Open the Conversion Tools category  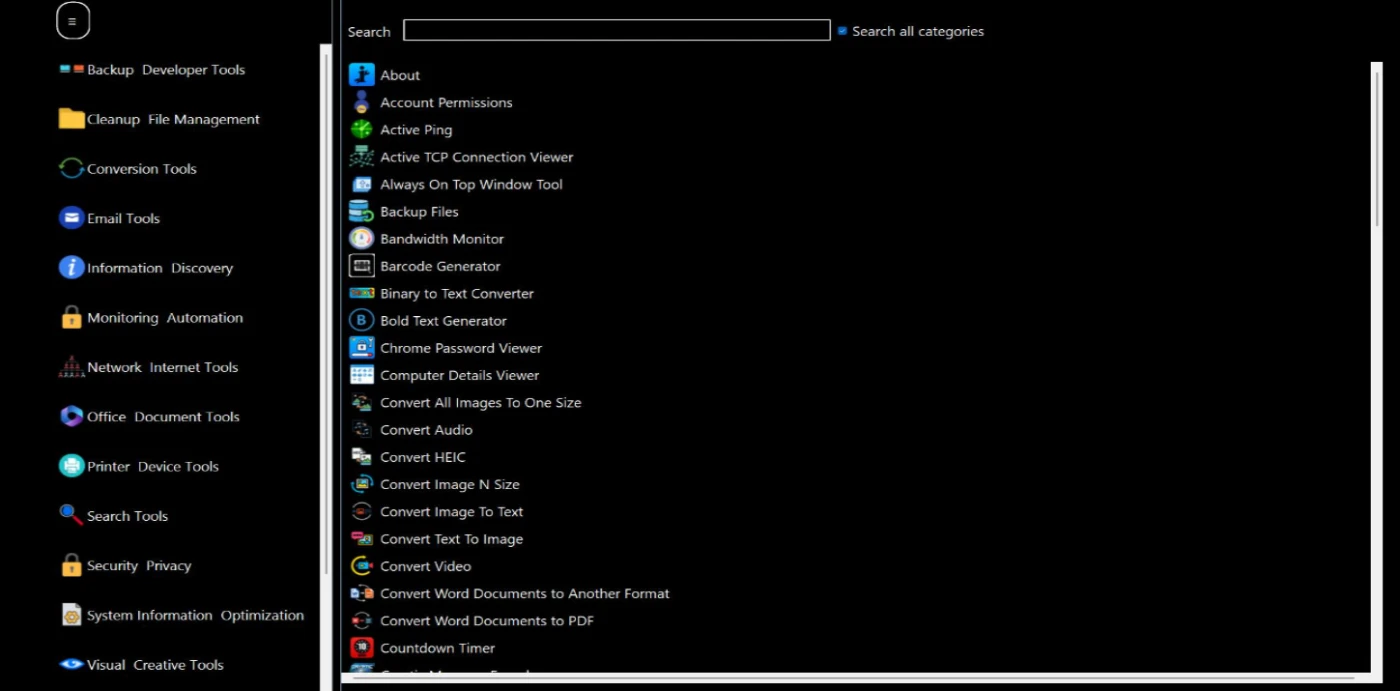pyautogui.click(x=141, y=169)
